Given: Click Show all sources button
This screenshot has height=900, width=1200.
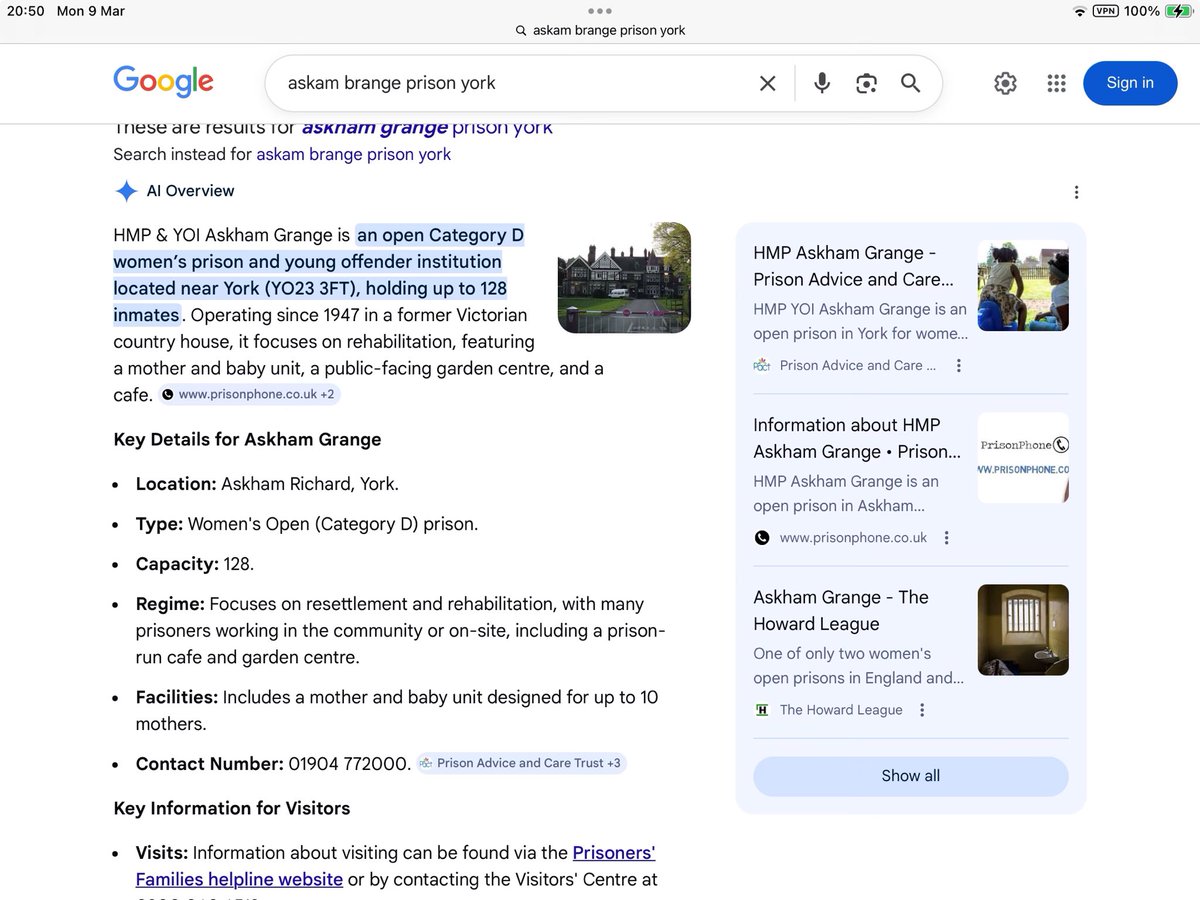Looking at the screenshot, I should 910,776.
